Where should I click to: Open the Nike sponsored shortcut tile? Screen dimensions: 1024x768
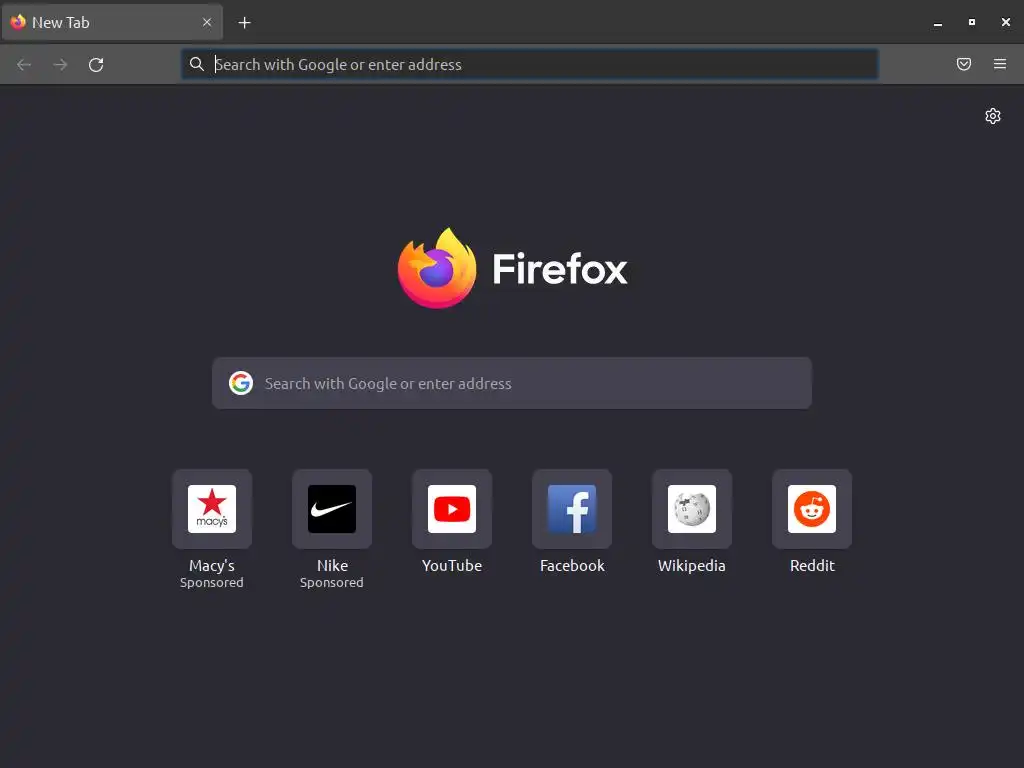tap(332, 509)
